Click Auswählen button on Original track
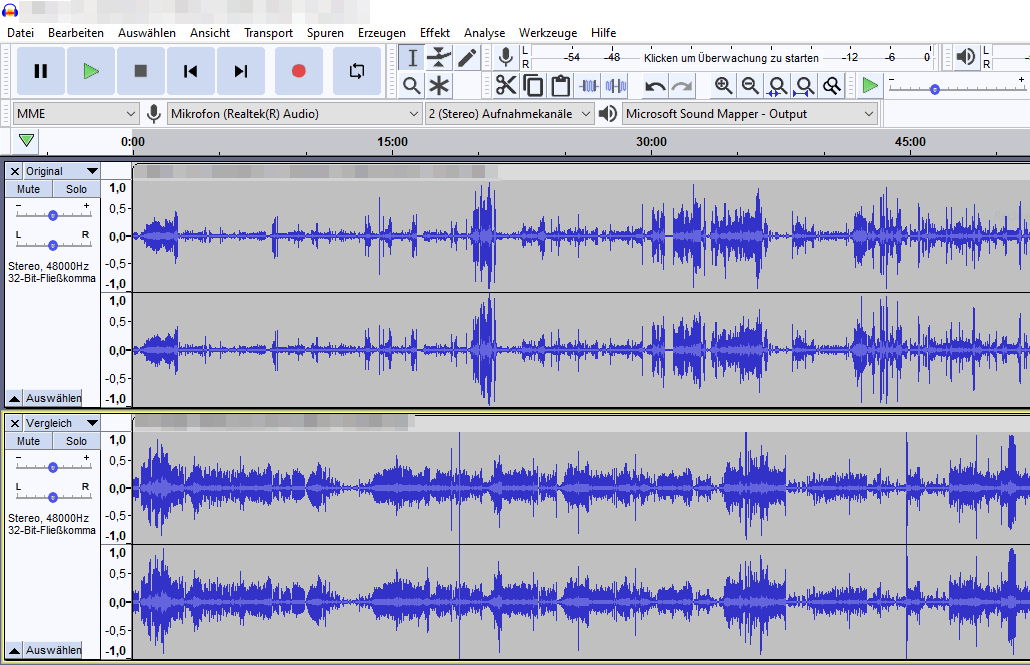 point(53,398)
